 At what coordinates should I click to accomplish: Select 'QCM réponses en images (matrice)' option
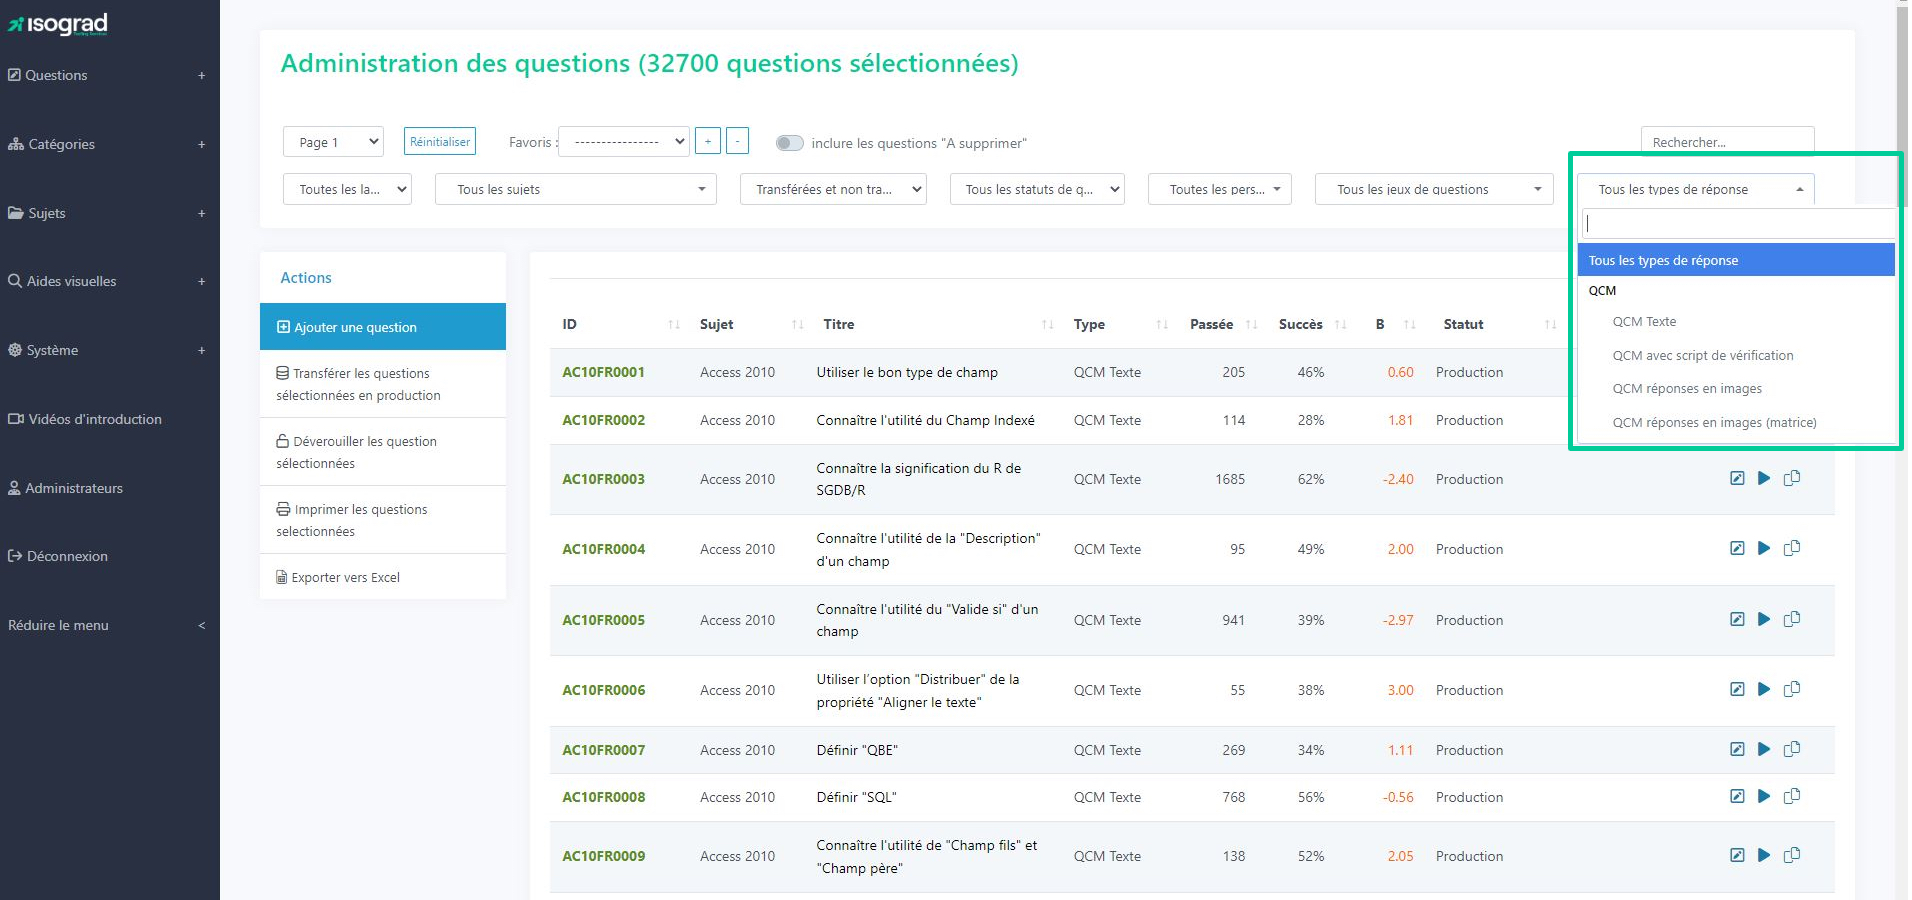pos(1714,423)
